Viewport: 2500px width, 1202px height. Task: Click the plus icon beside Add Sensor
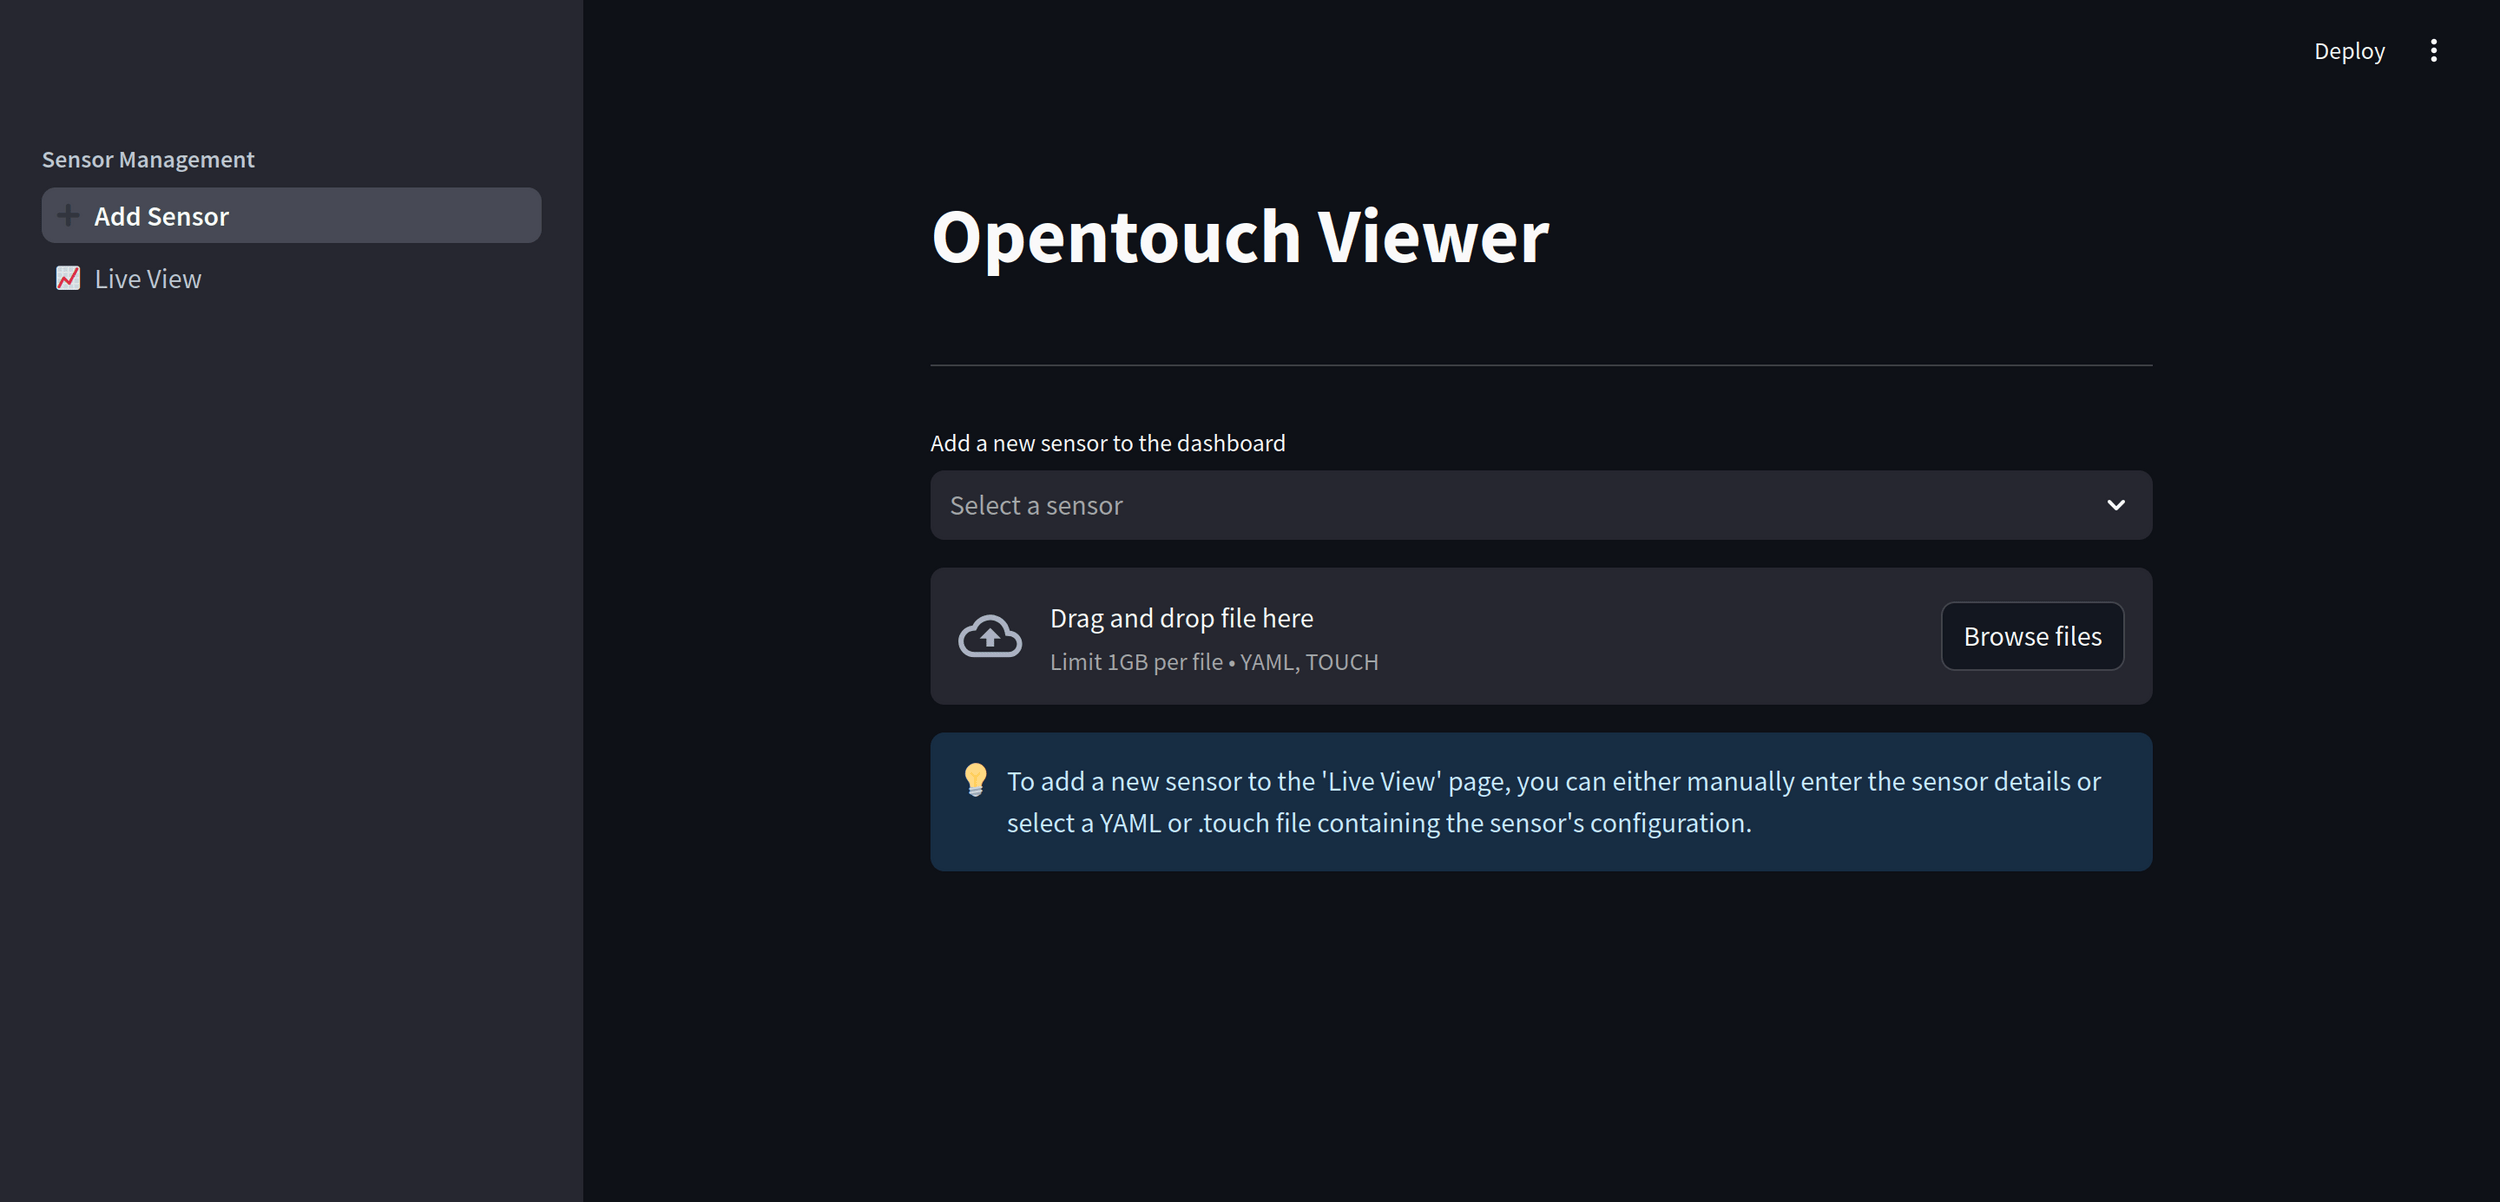point(68,215)
